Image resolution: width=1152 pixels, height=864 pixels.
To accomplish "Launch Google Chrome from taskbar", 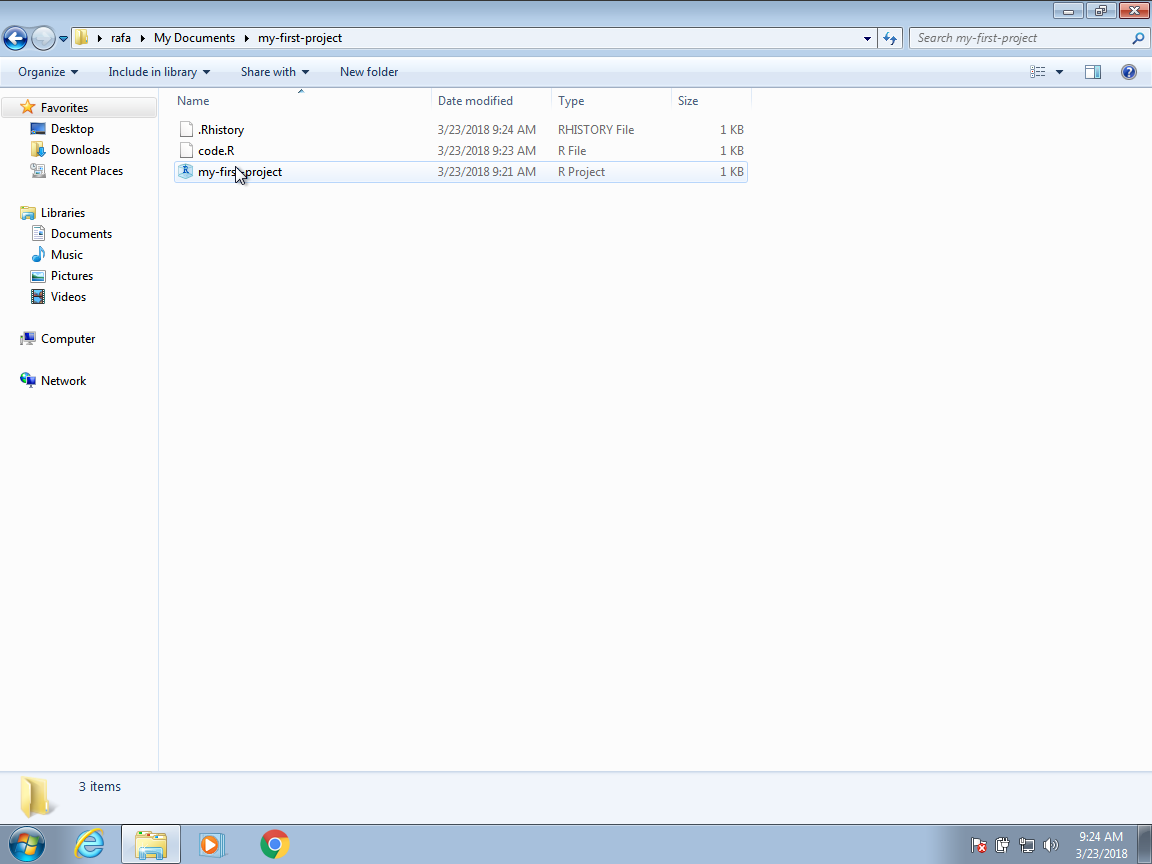I will [275, 845].
